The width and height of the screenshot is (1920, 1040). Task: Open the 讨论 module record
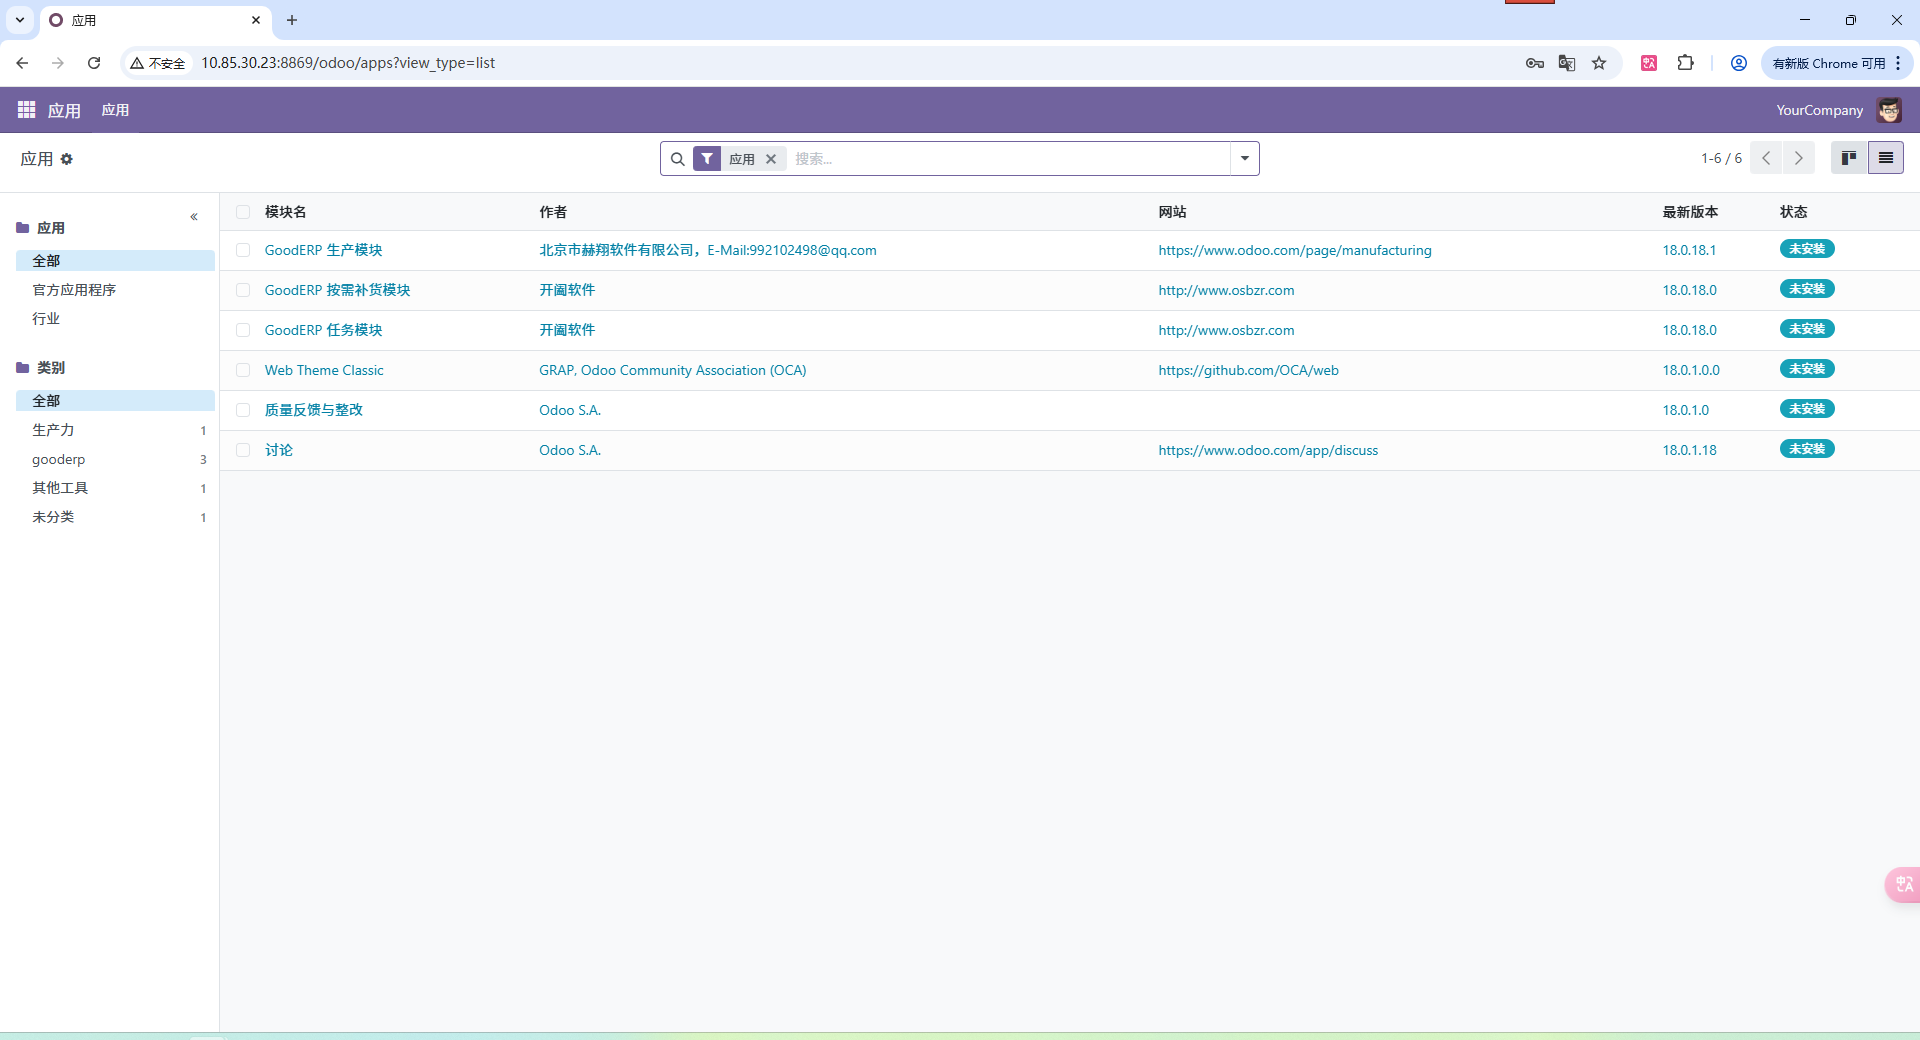tap(279, 450)
